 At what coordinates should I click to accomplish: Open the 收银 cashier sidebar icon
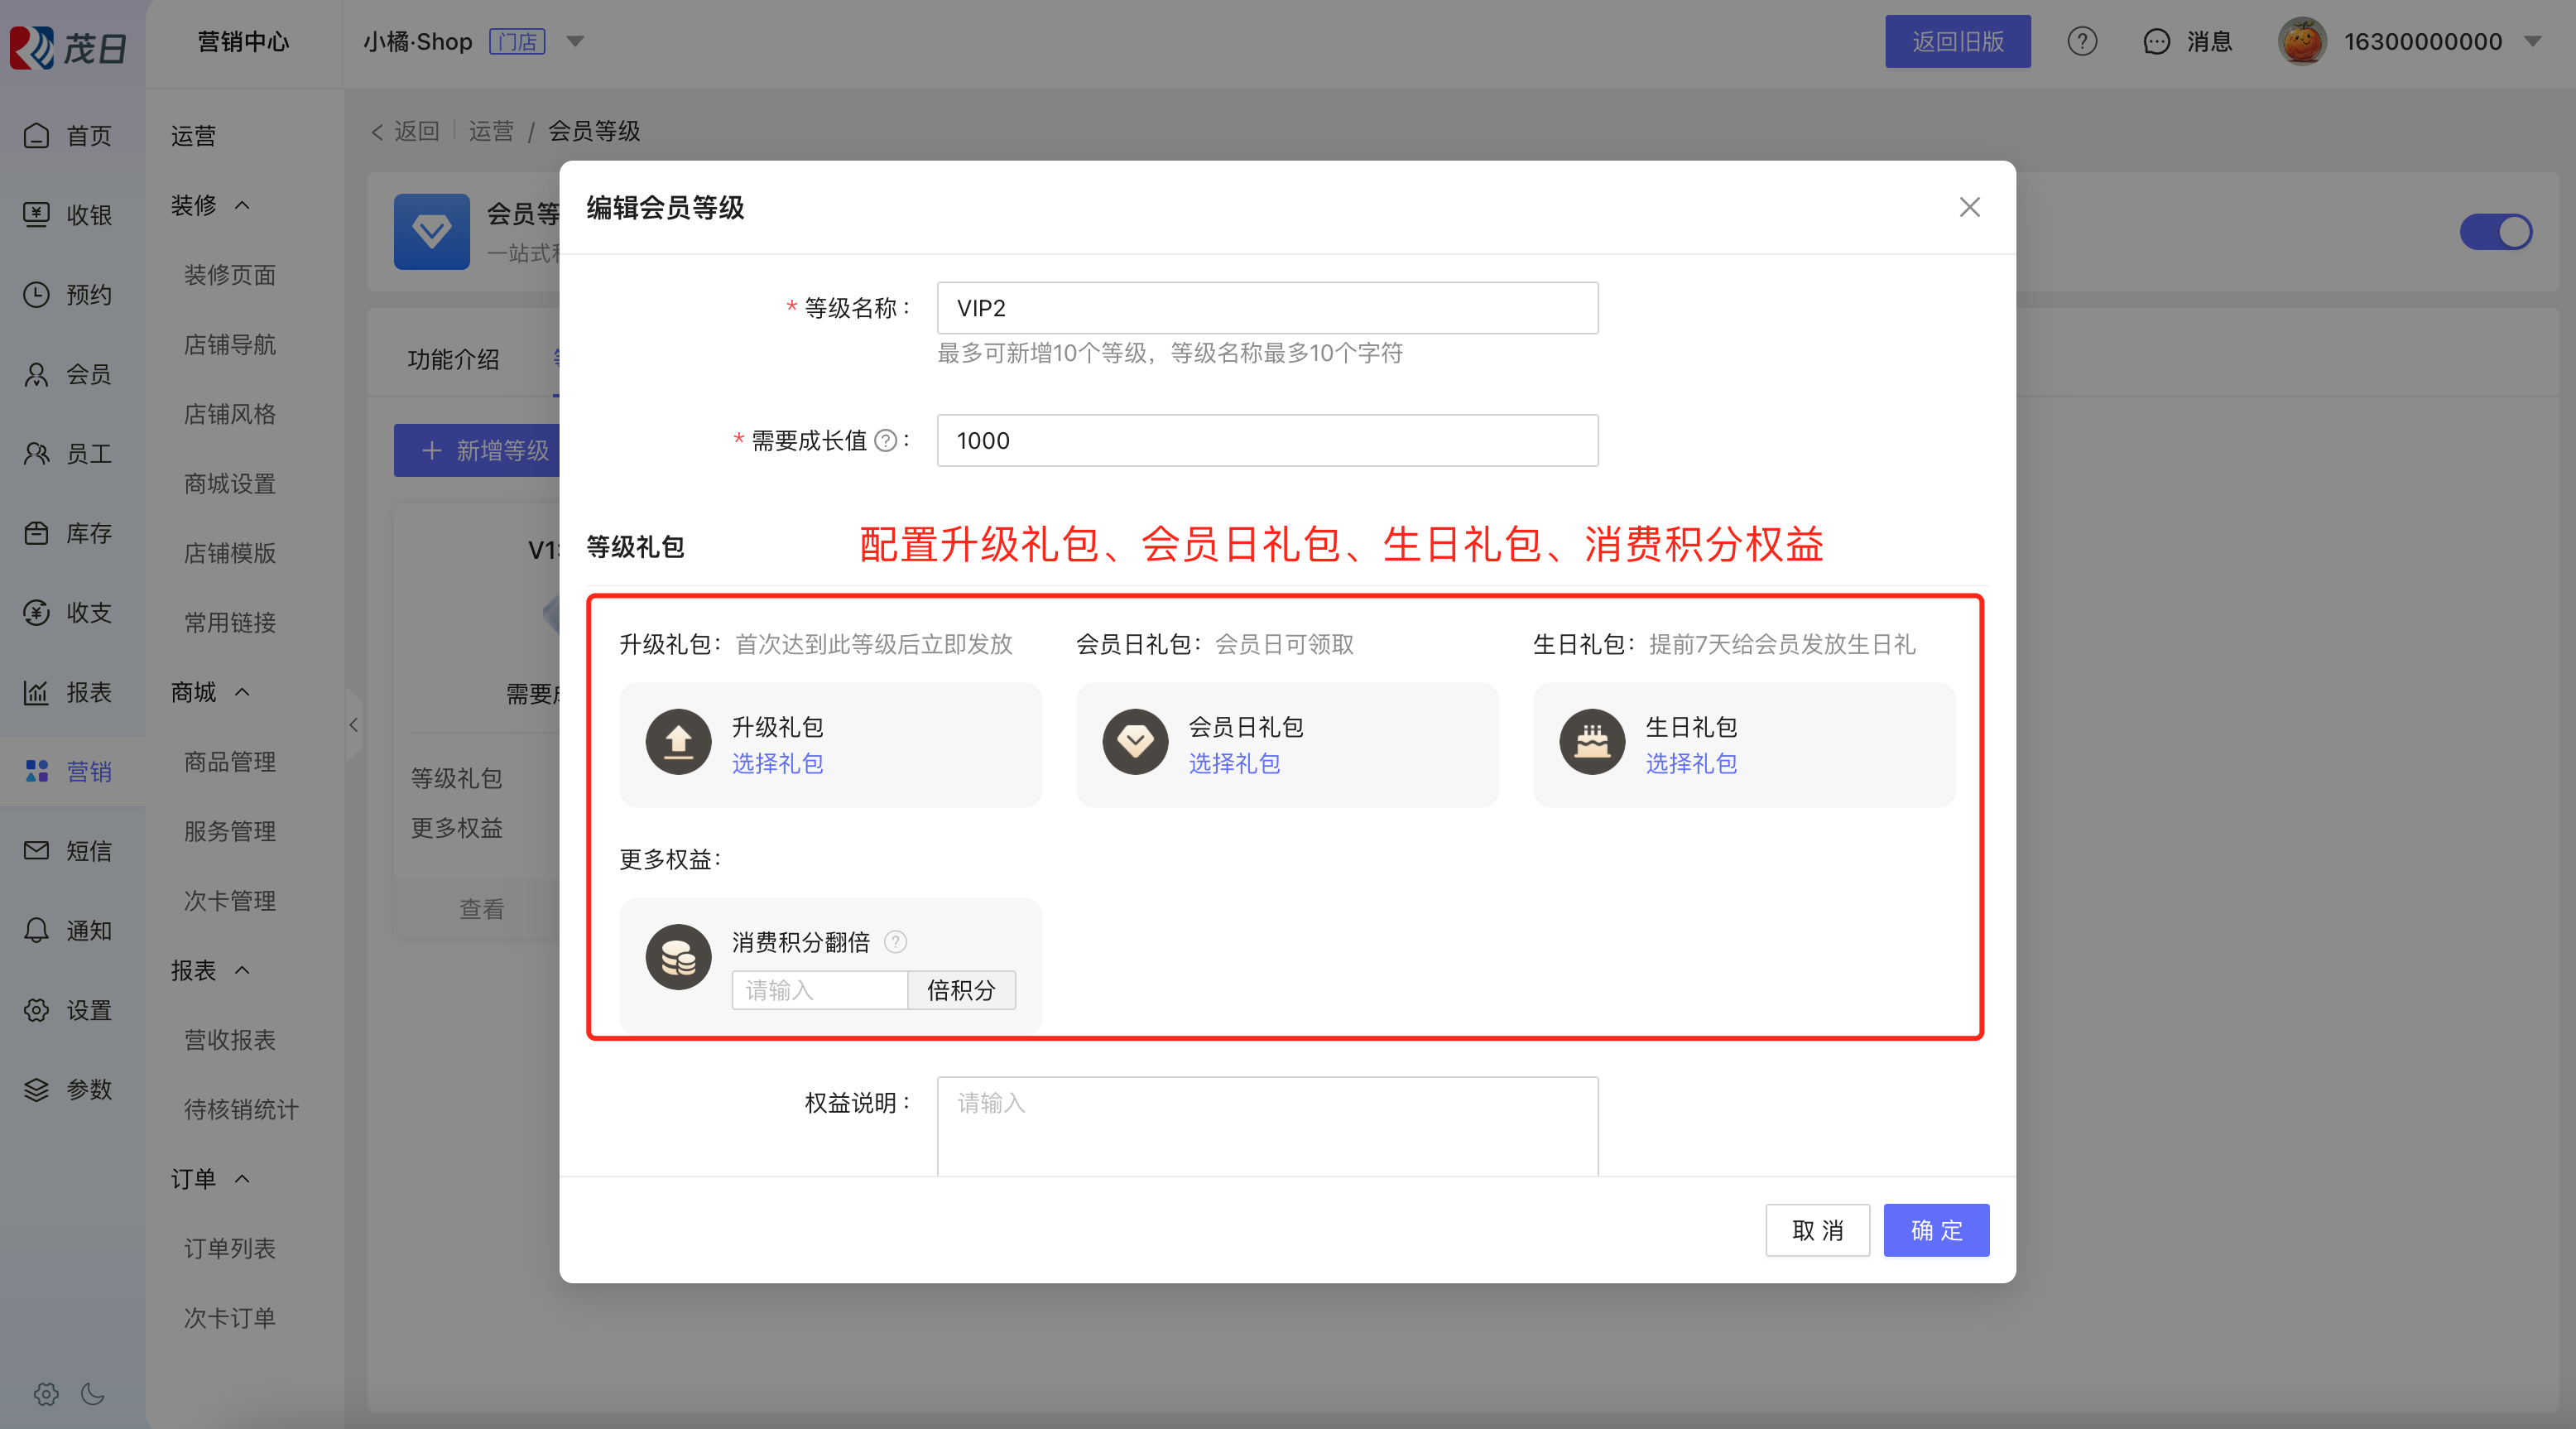37,214
